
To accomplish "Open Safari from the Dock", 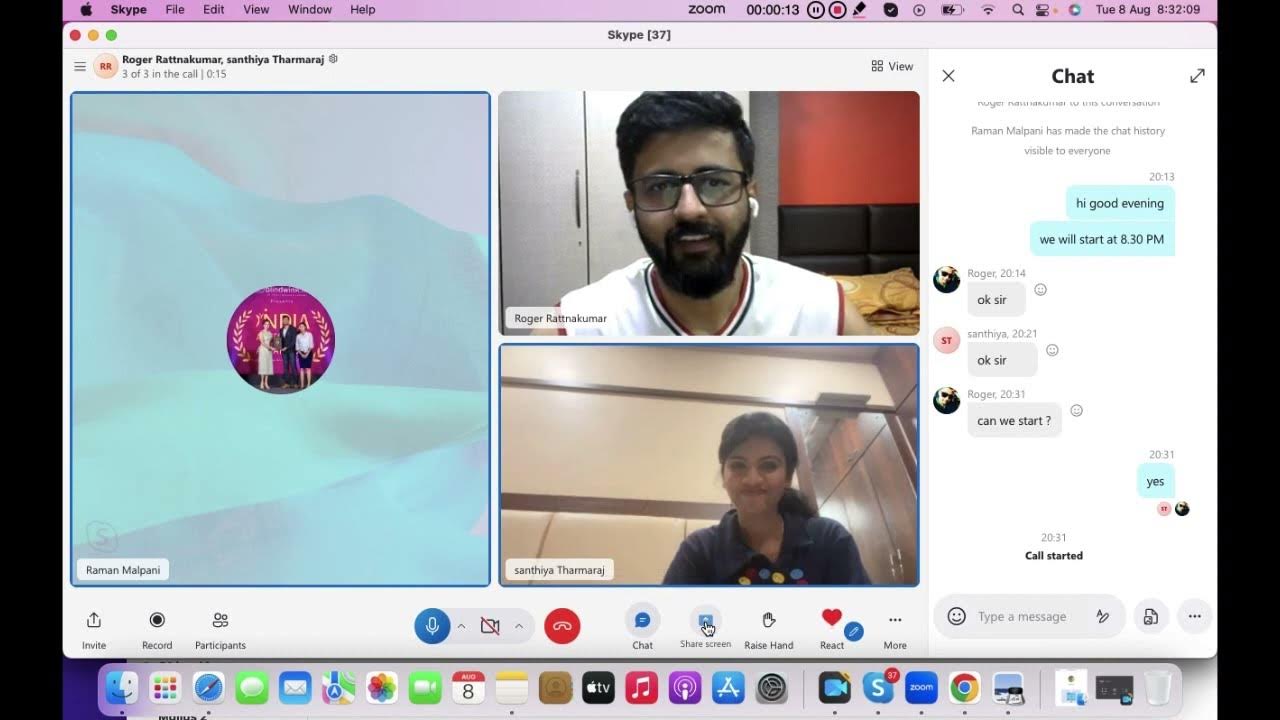I will pyautogui.click(x=209, y=688).
